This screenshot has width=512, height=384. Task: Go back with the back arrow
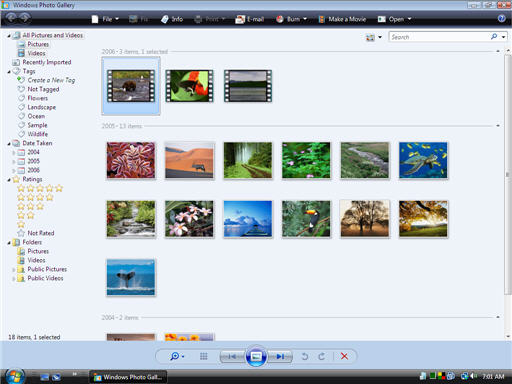click(x=11, y=18)
